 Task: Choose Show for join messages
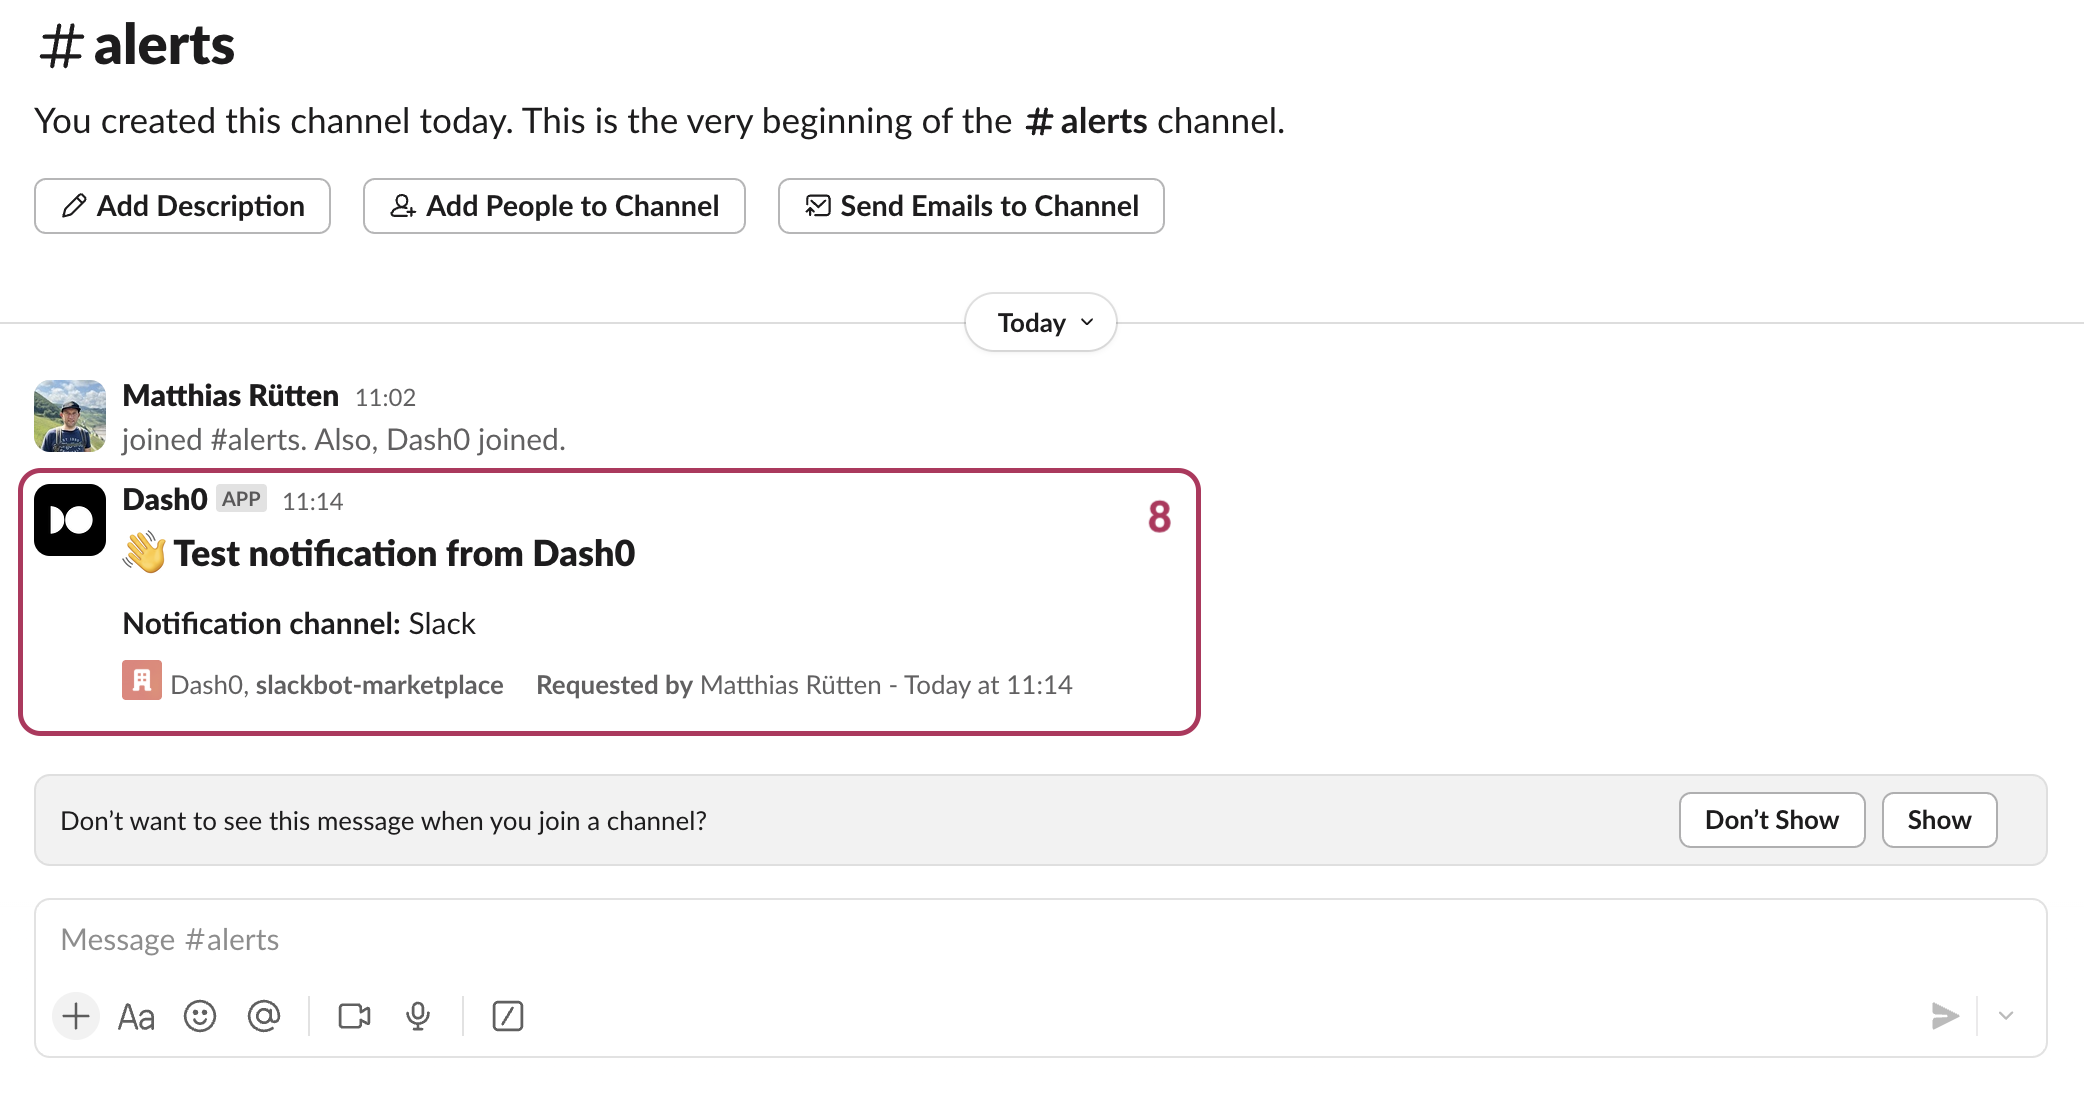(1939, 820)
